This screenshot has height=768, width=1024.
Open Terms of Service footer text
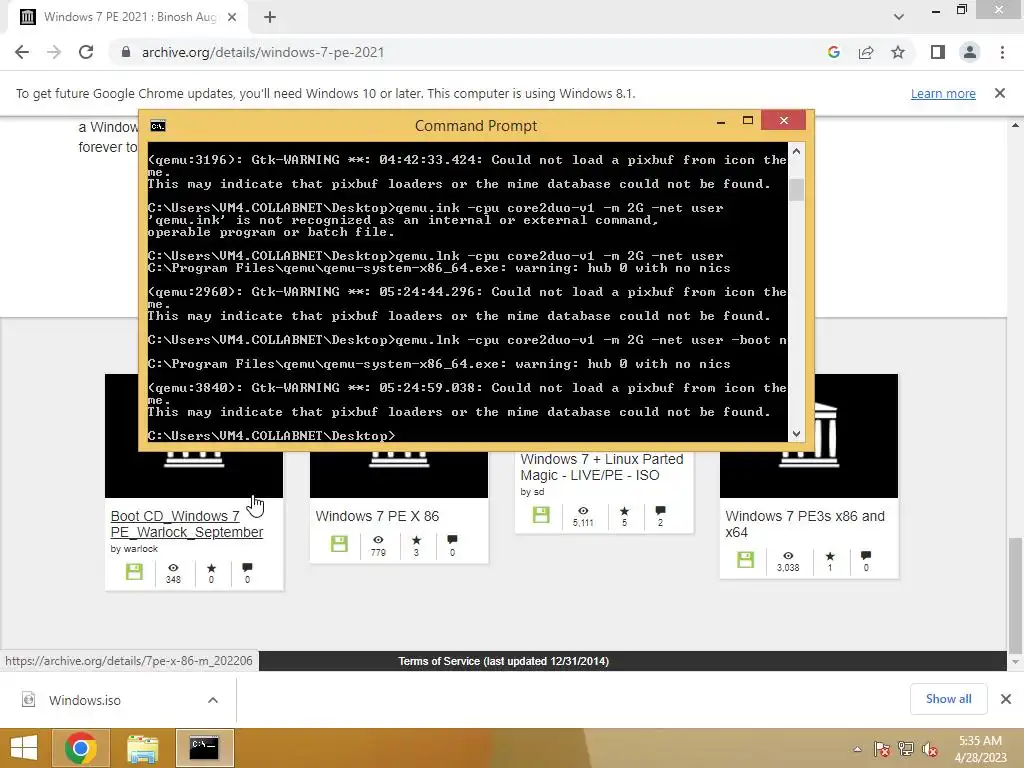coord(504,661)
